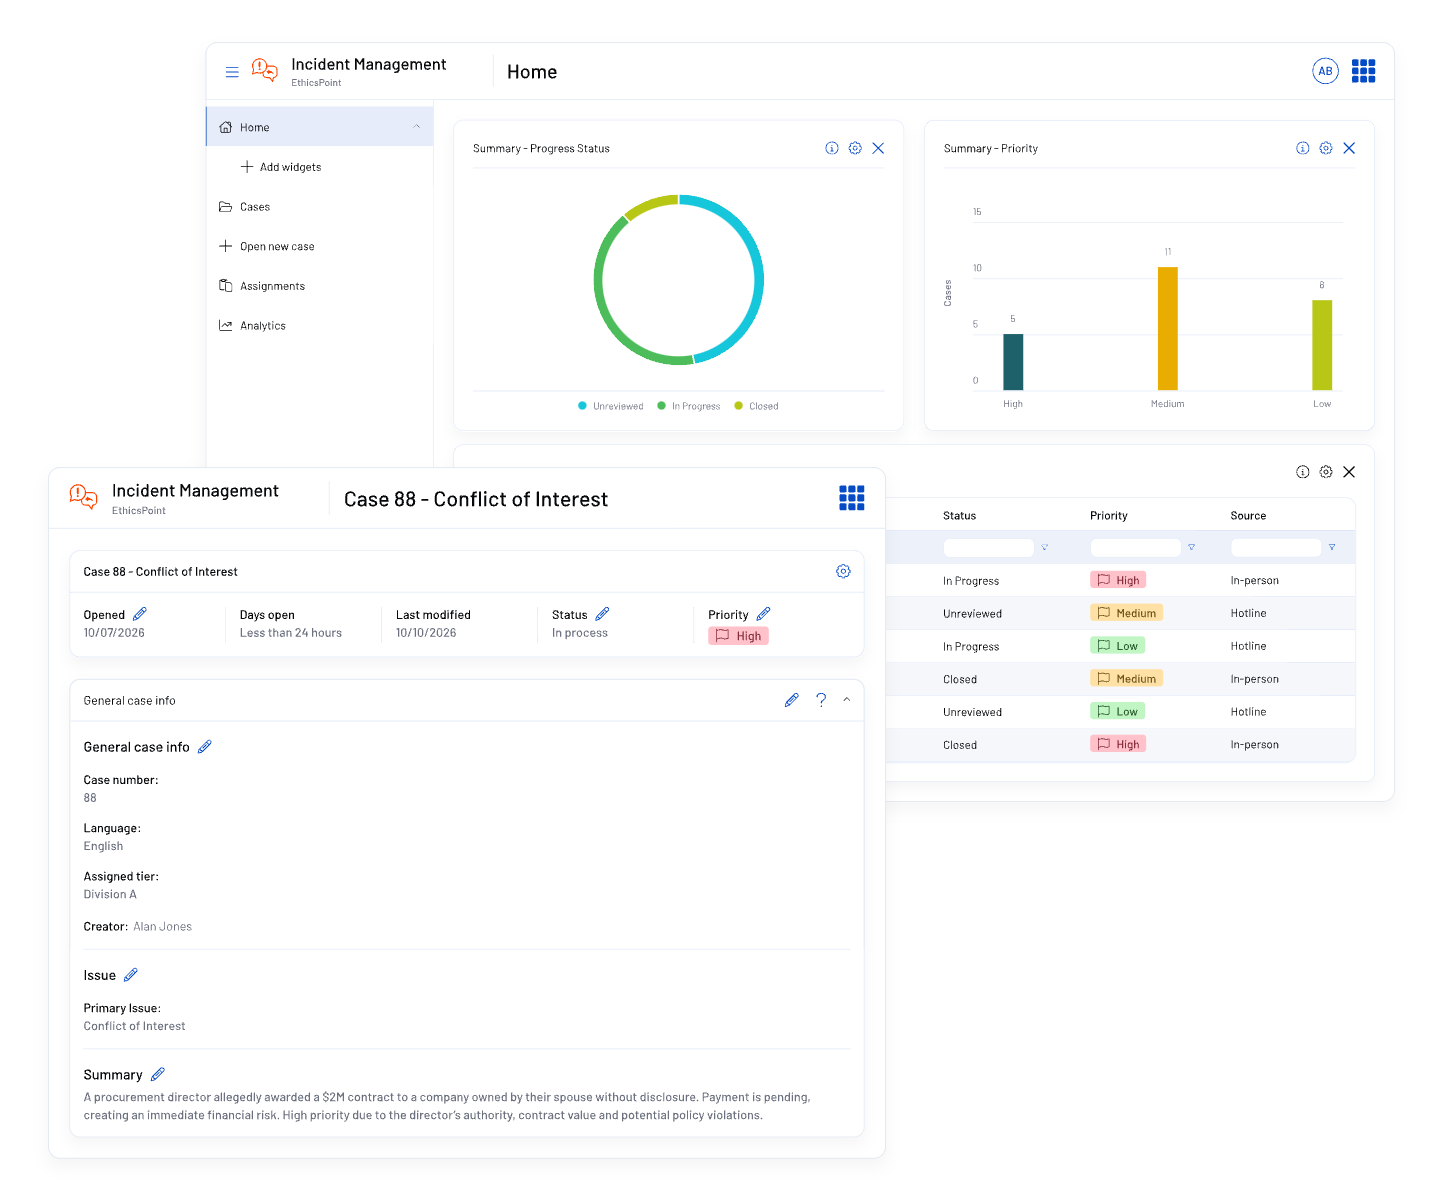This screenshot has height=1200, width=1440.
Task: Open Status column filter dropdown
Action: (1045, 548)
